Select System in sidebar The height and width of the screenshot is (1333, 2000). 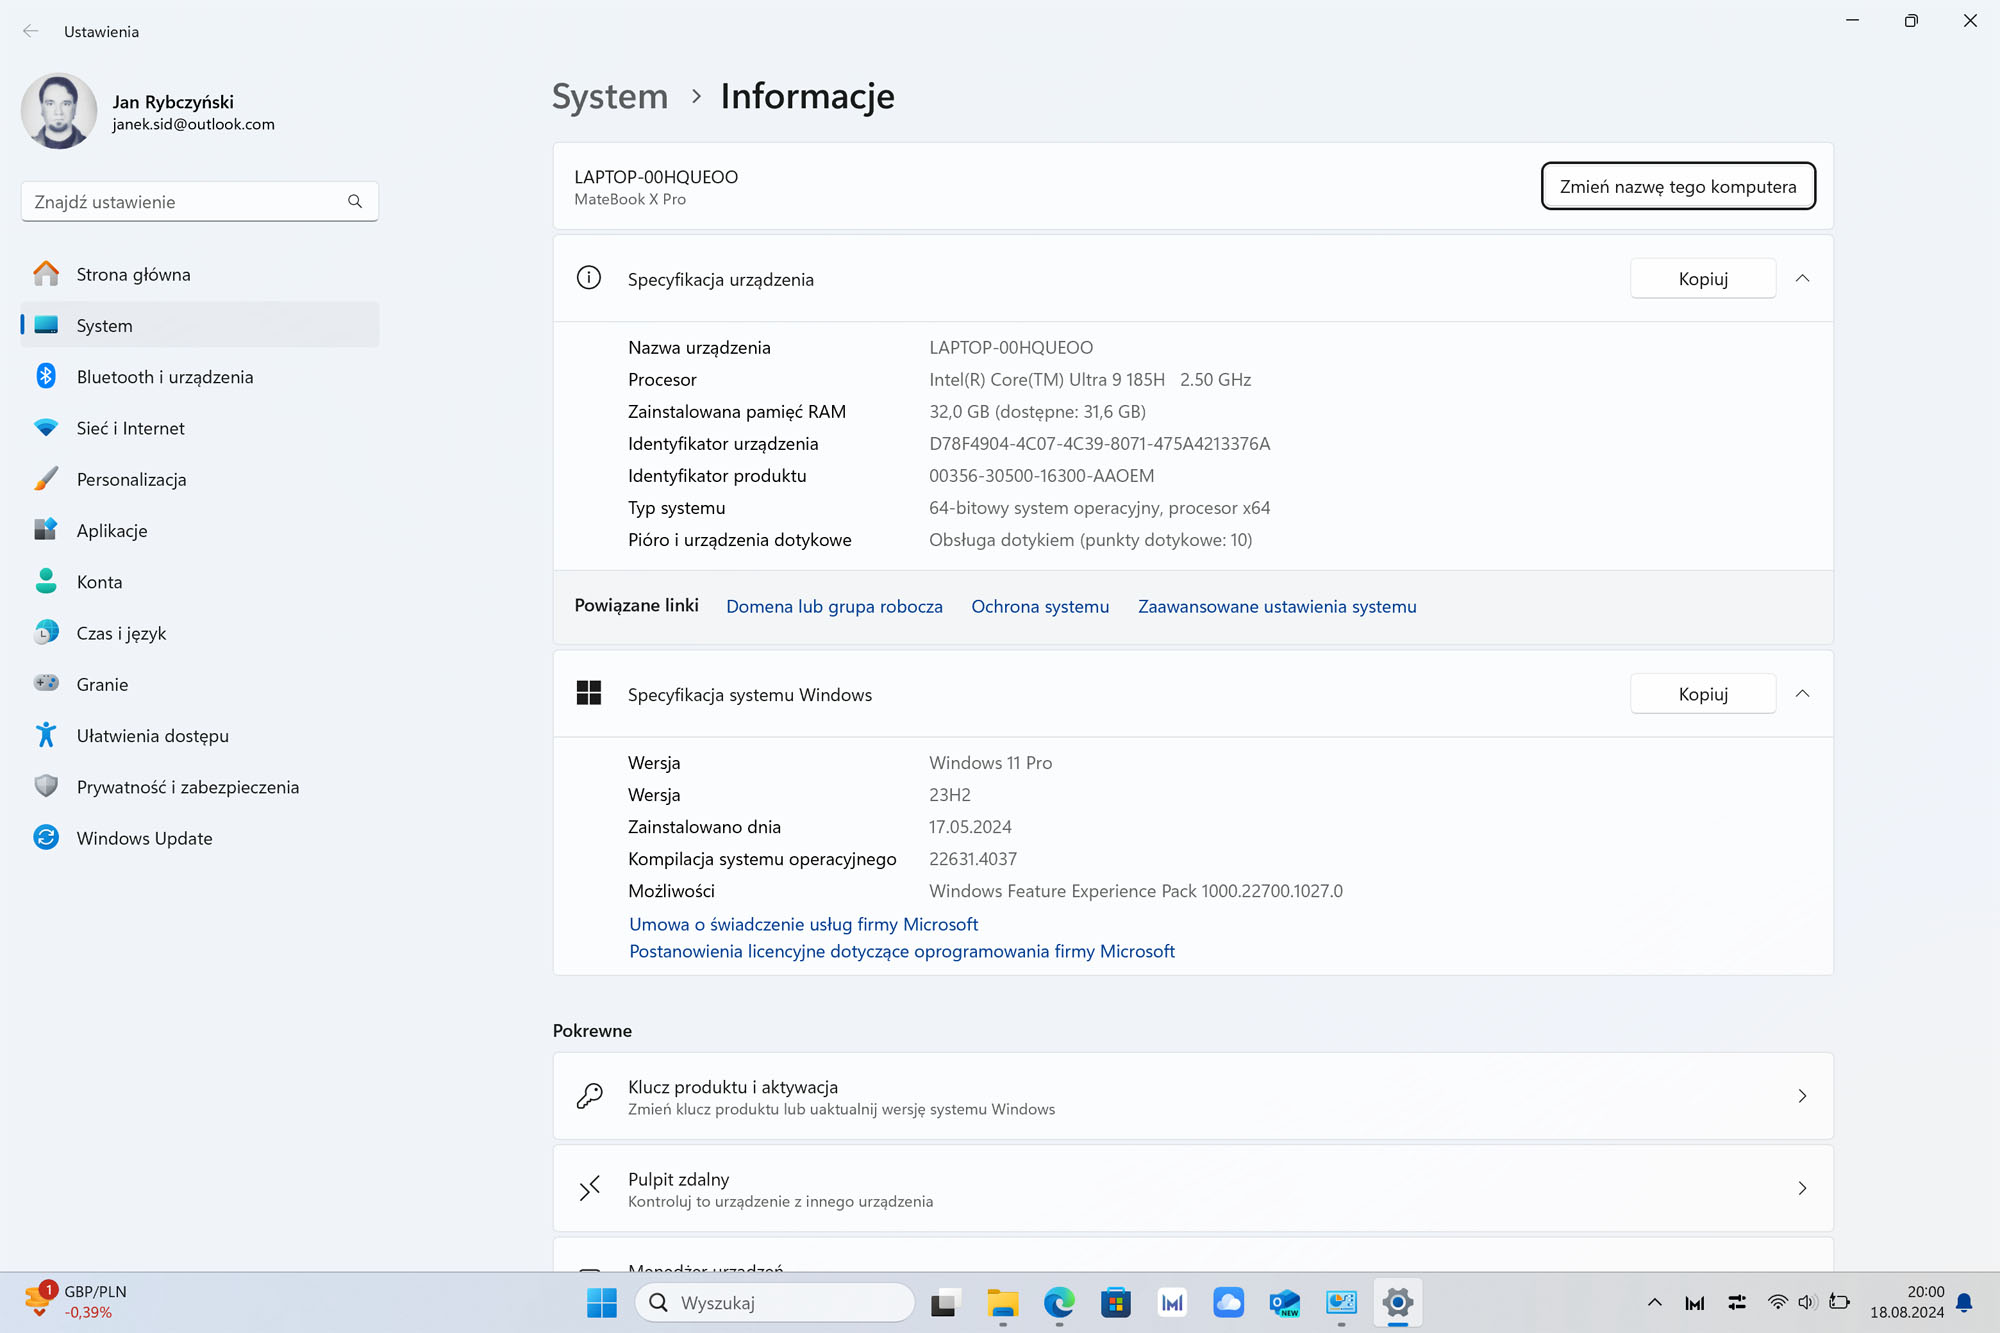coord(200,325)
